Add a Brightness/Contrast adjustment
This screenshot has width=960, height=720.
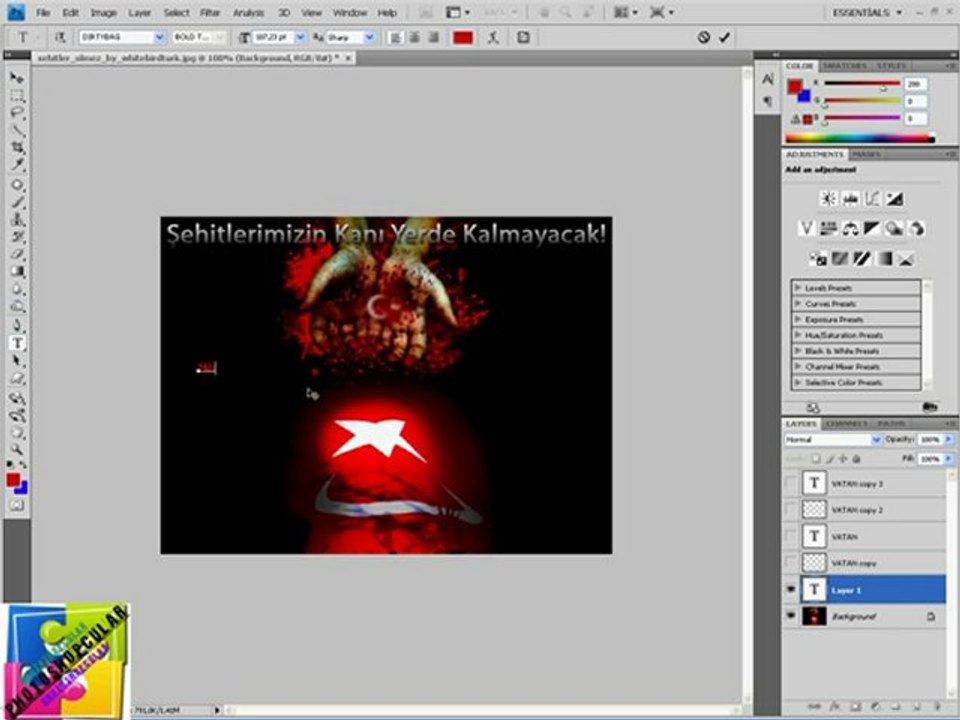pyautogui.click(x=828, y=198)
